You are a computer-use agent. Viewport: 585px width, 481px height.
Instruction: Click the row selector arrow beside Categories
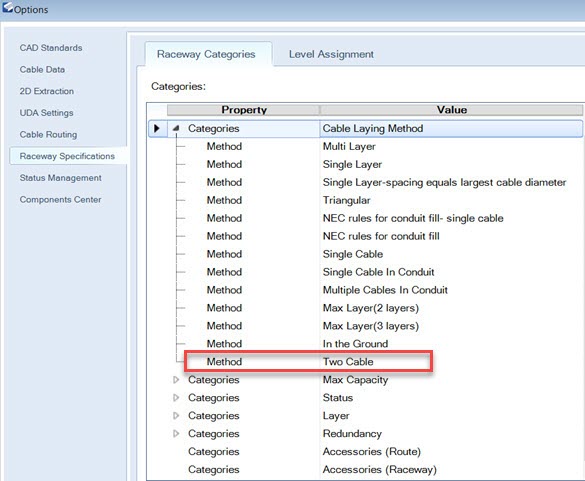157,128
